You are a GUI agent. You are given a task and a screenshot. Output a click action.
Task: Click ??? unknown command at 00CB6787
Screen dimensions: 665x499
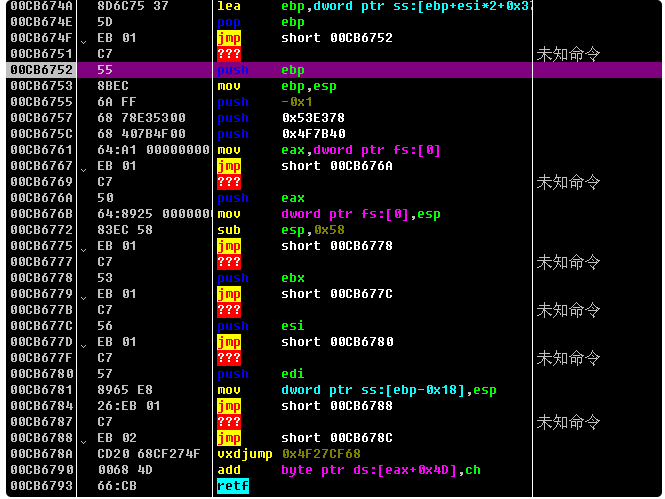229,422
